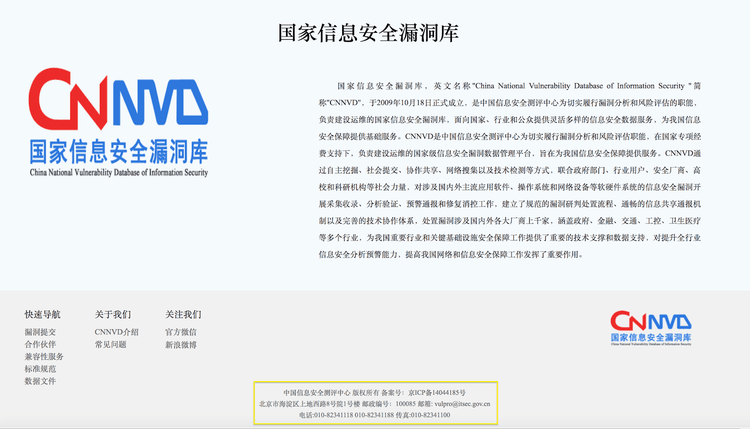
Task: Open the 京ICP备14044185号 registration link
Action: click(437, 392)
